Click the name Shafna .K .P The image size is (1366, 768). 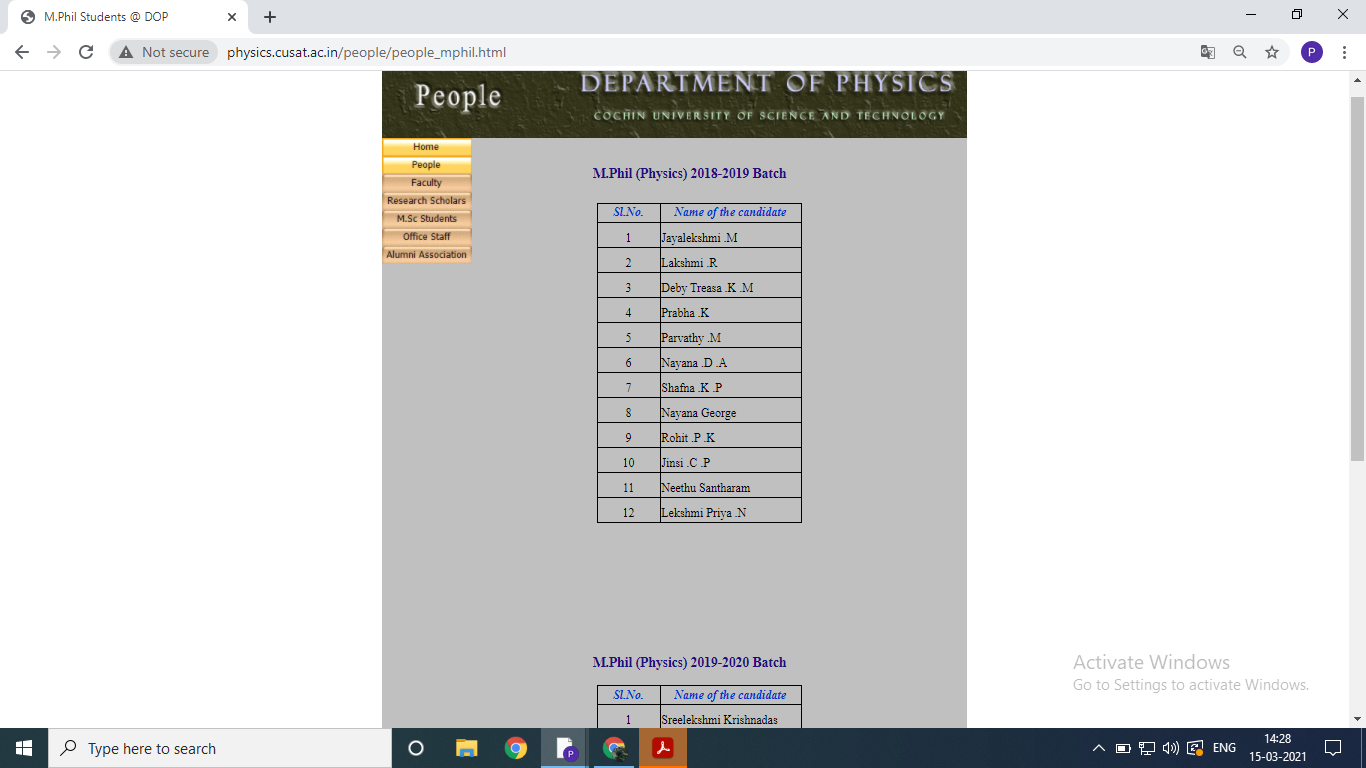pyautogui.click(x=691, y=388)
